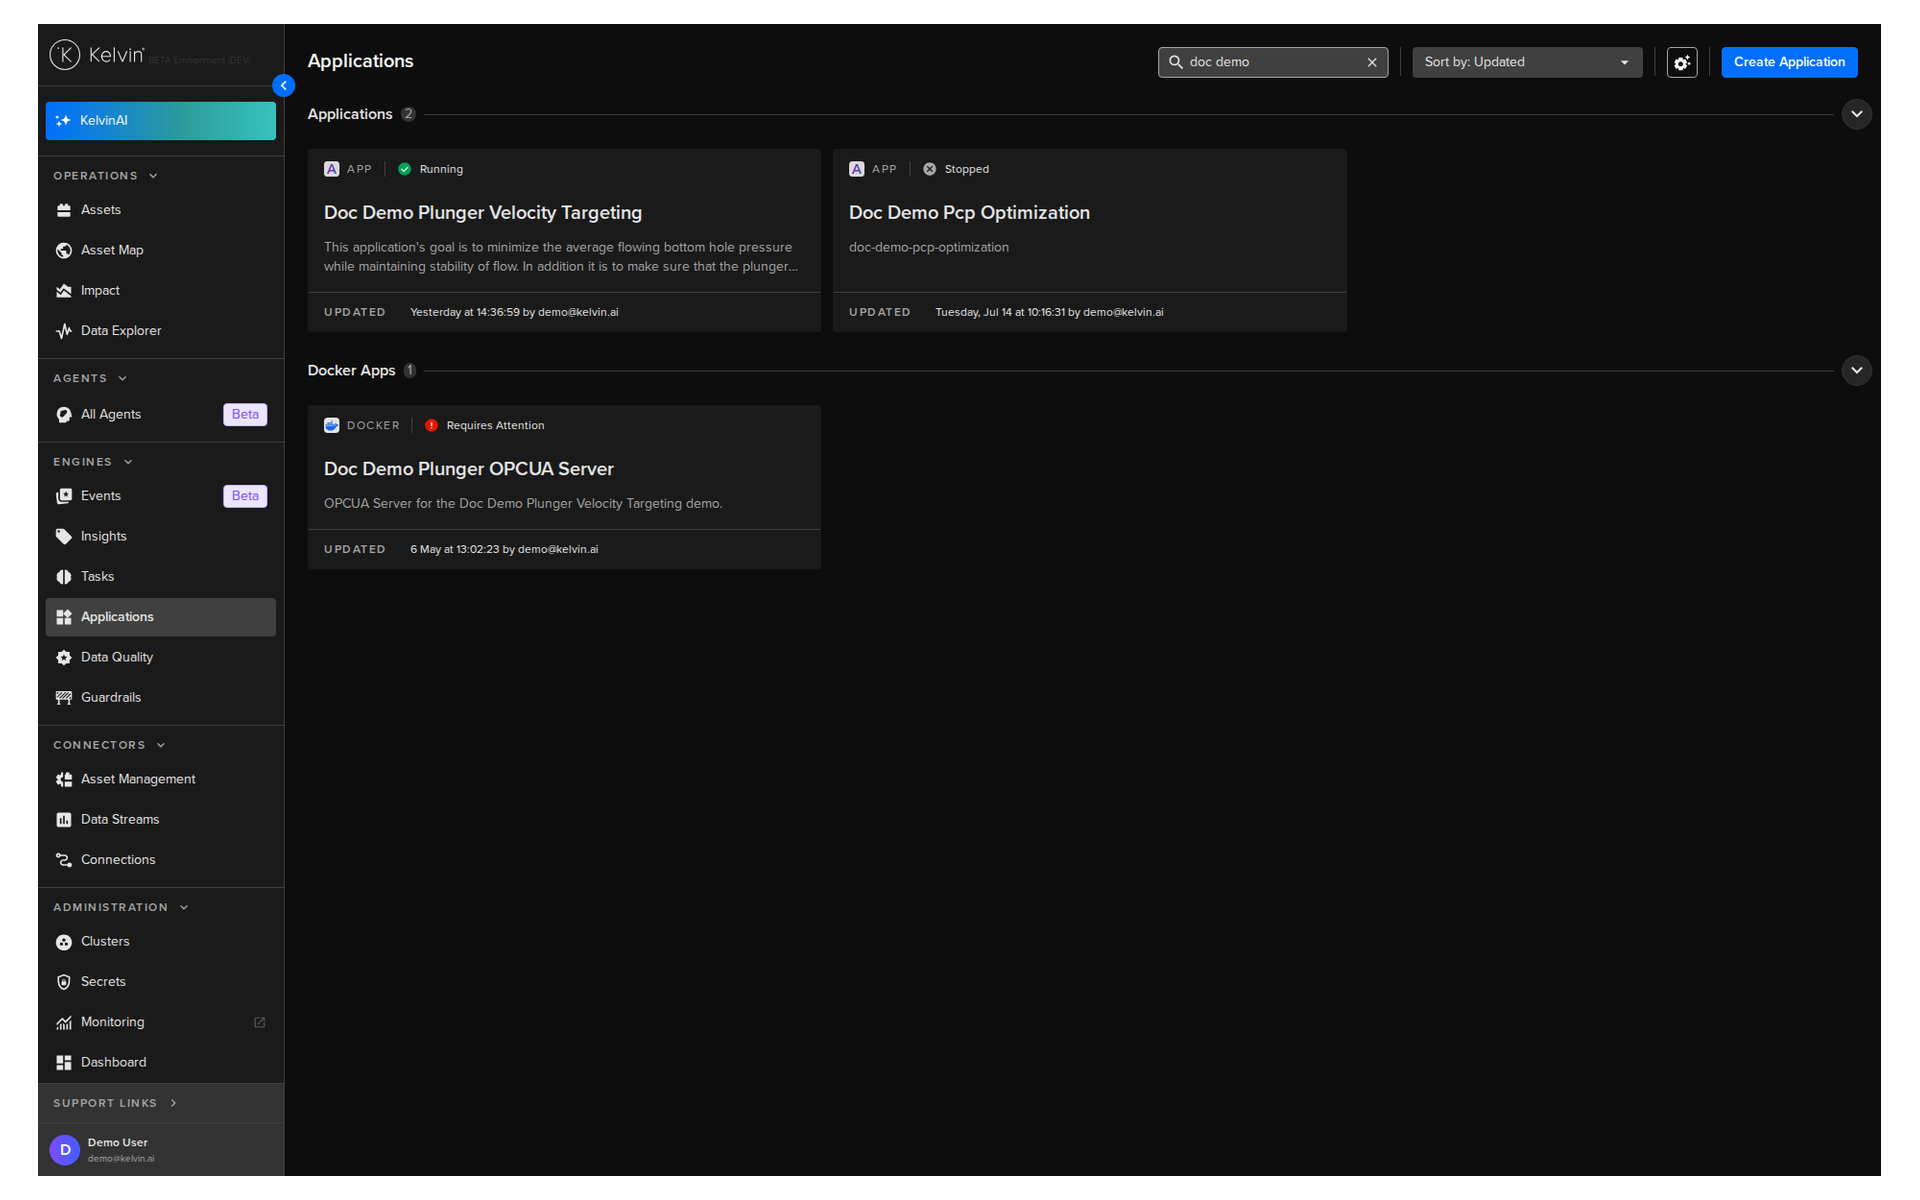Collapse the Operations section

105,176
